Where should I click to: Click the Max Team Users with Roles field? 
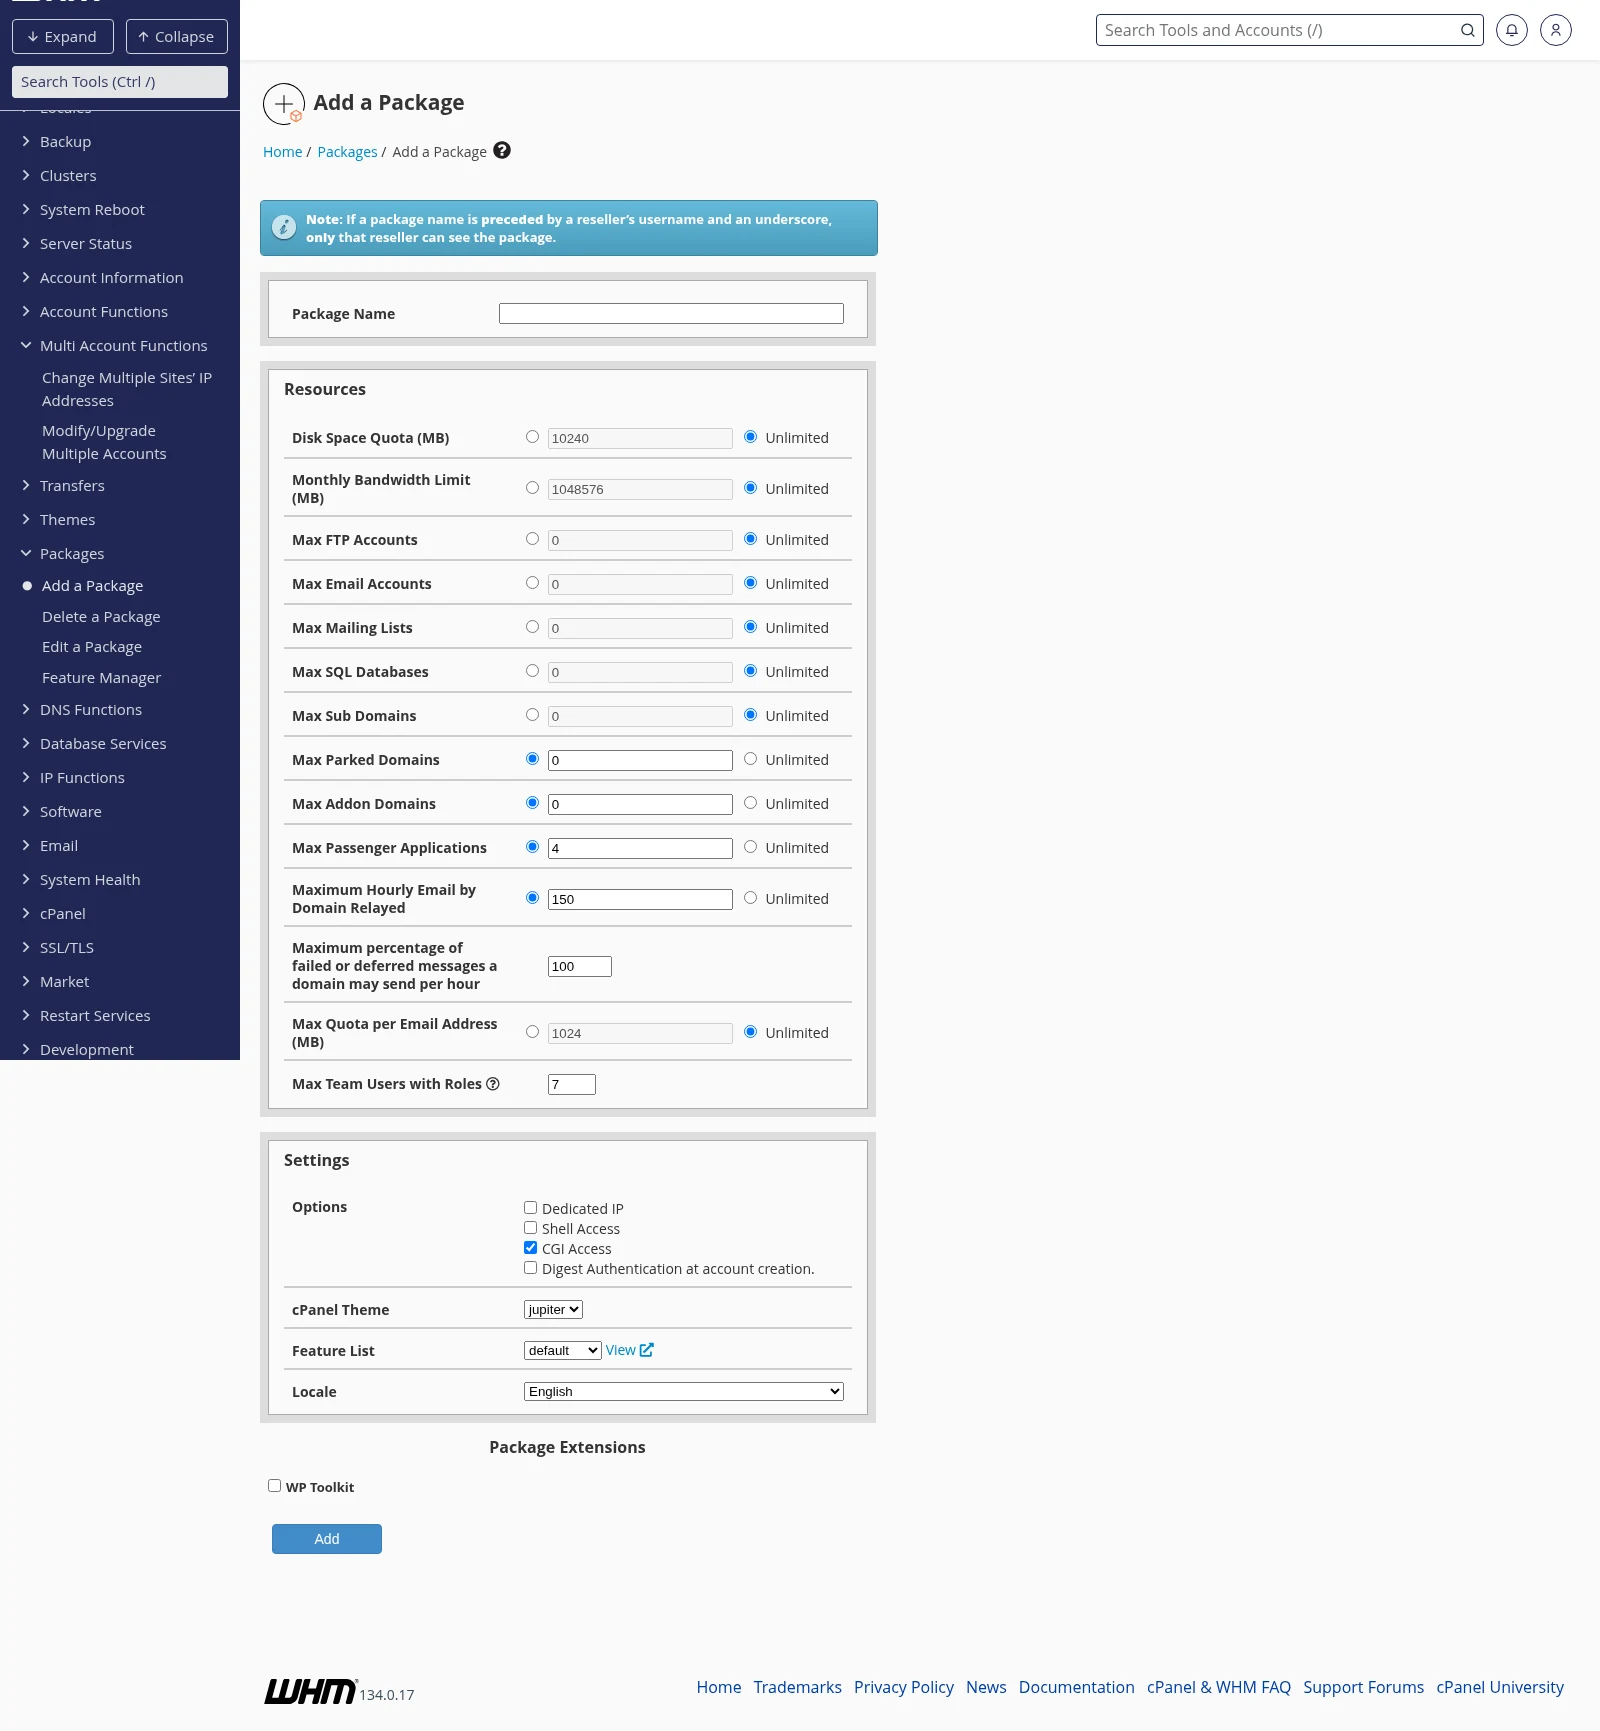572,1084
